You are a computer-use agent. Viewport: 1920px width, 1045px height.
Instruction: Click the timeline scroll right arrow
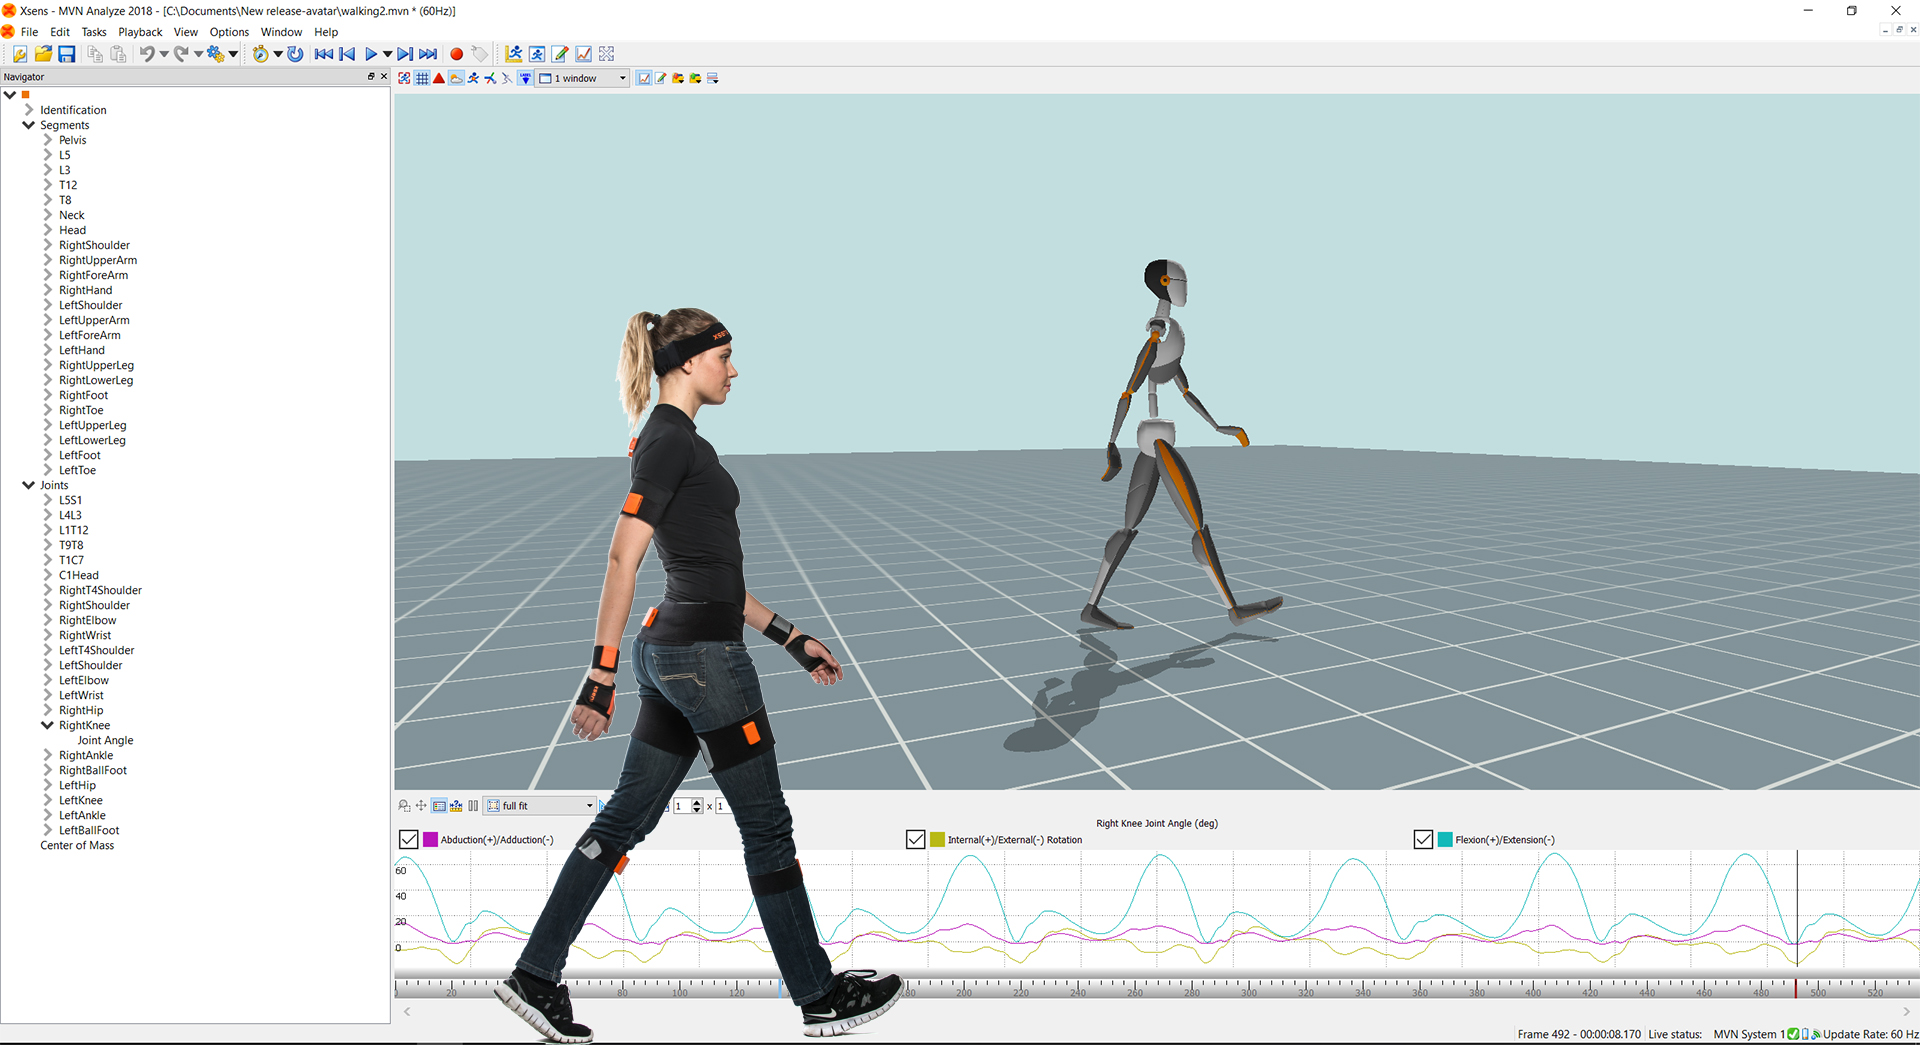(x=1907, y=1012)
